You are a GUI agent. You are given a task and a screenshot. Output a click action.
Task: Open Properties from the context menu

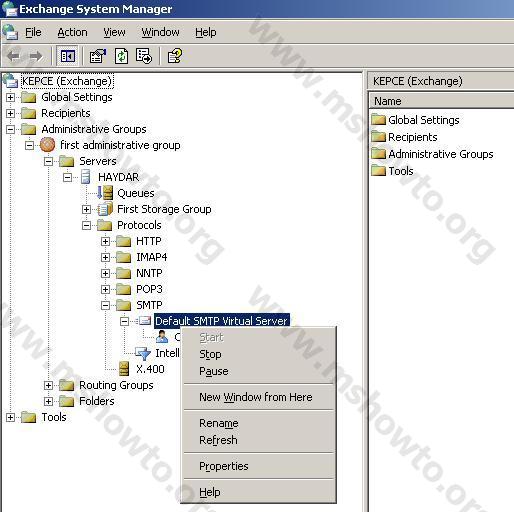point(259,466)
